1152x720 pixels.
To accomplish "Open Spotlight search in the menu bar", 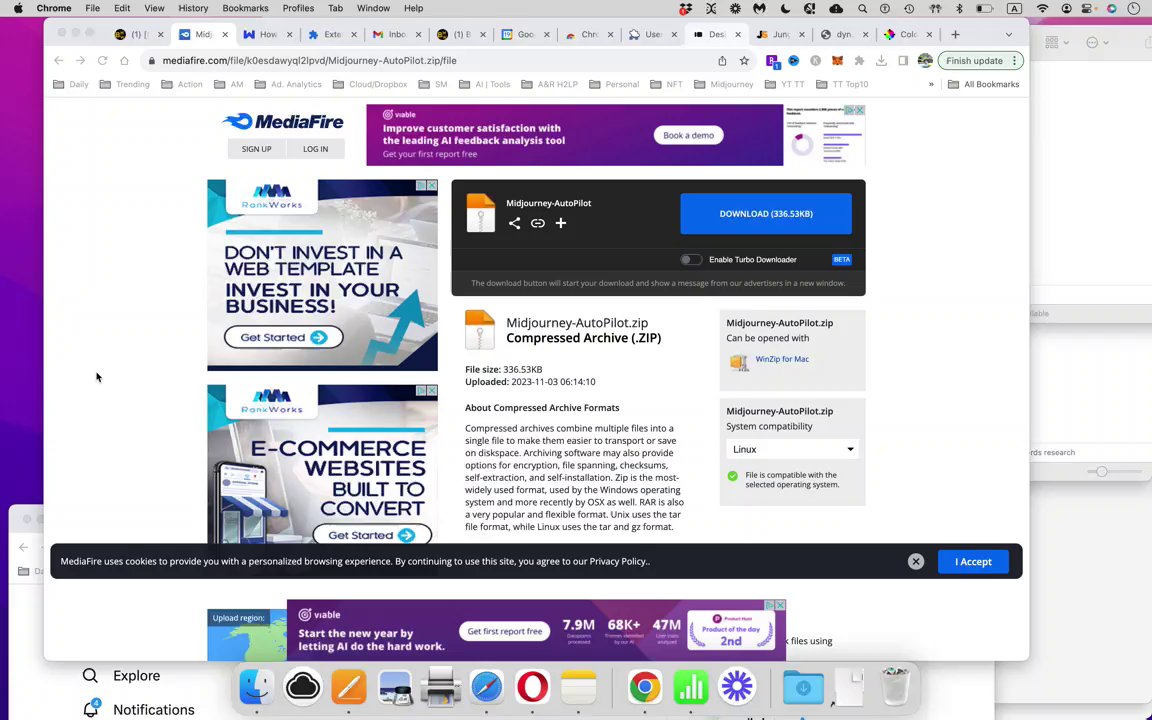I will pos(863,8).
